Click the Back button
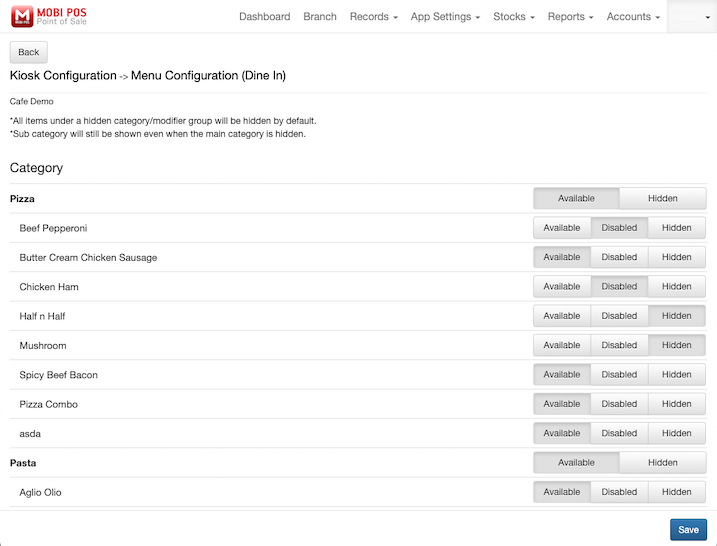717x546 pixels. pos(29,52)
